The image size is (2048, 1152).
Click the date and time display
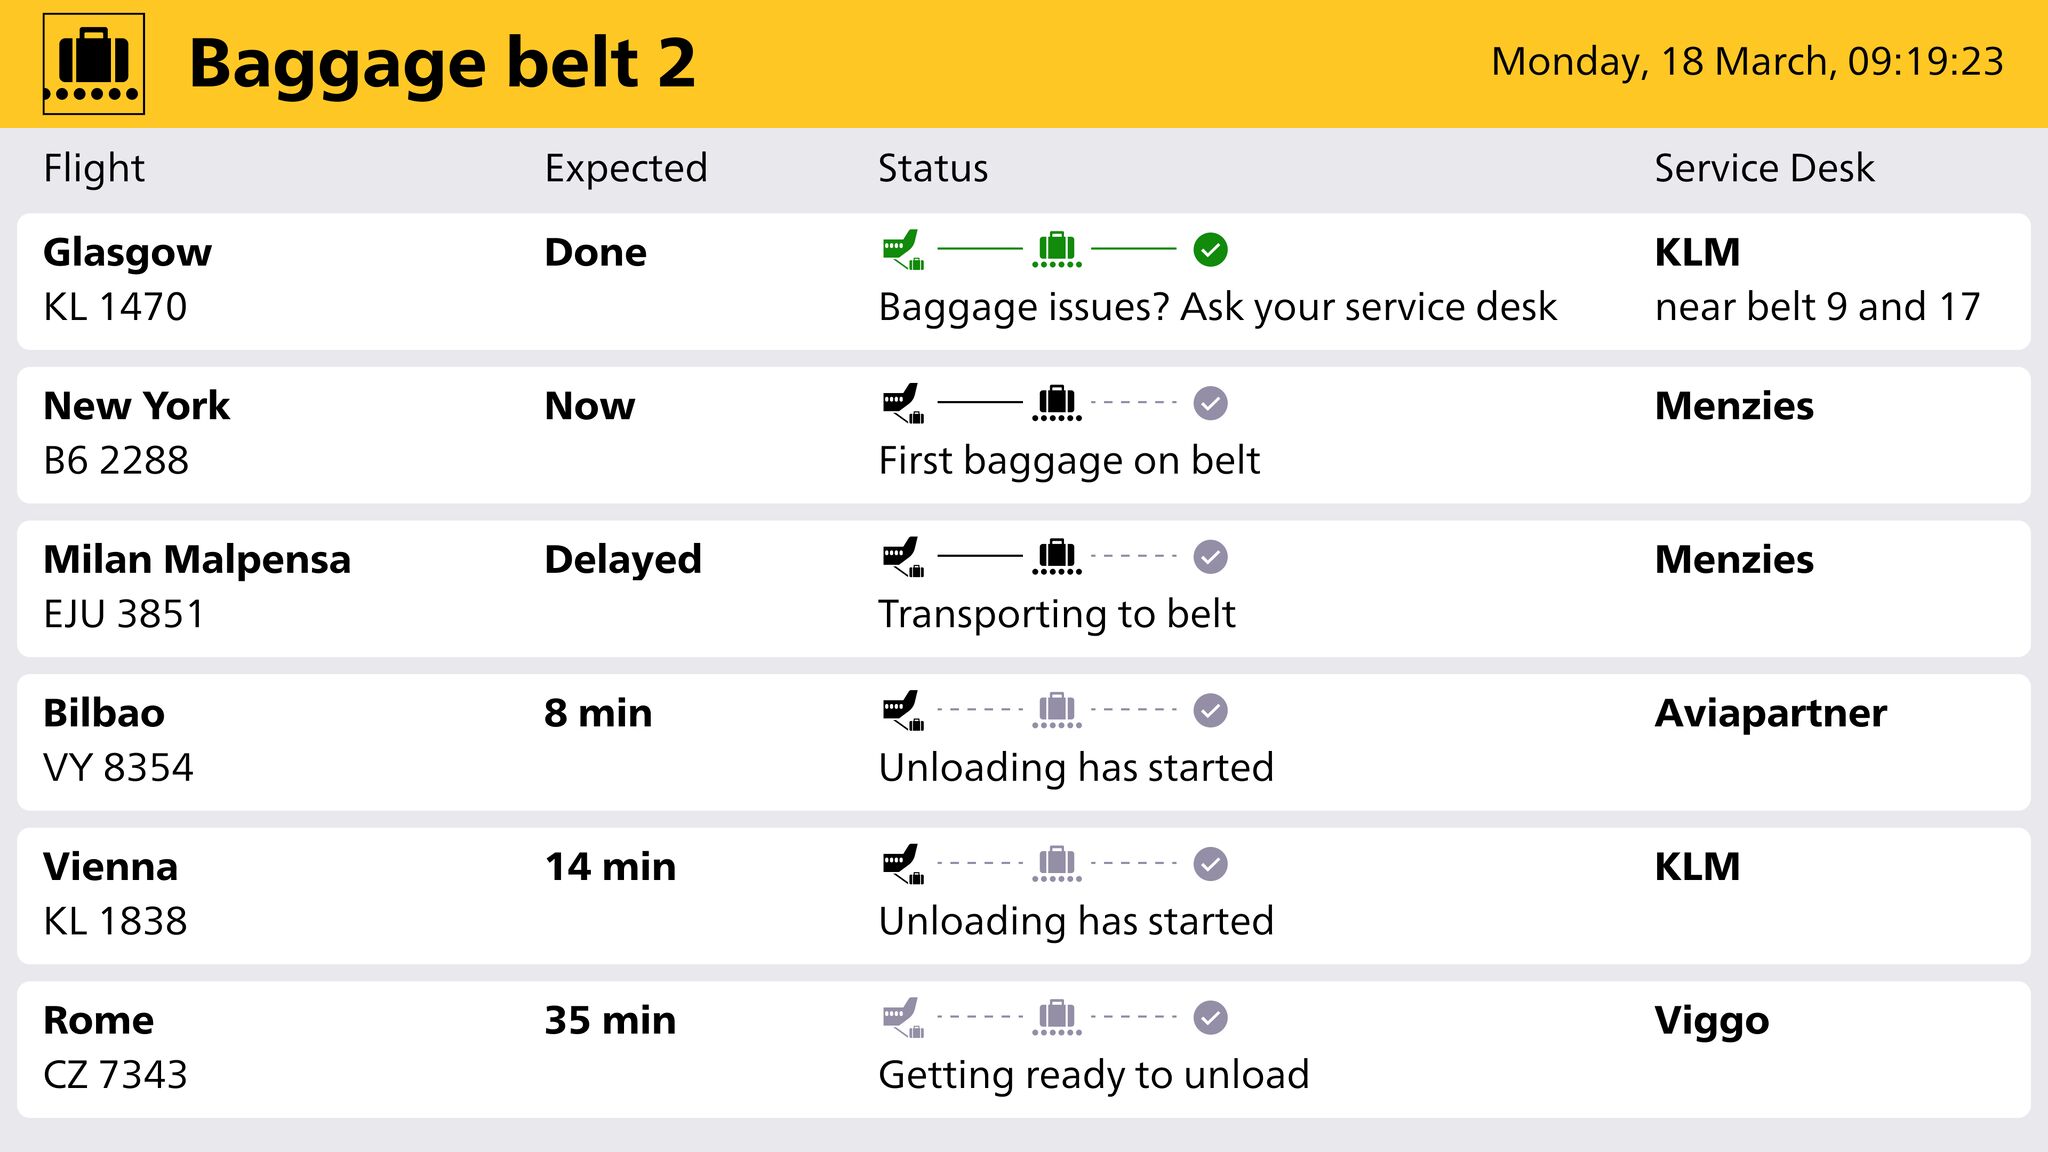[x=1747, y=62]
